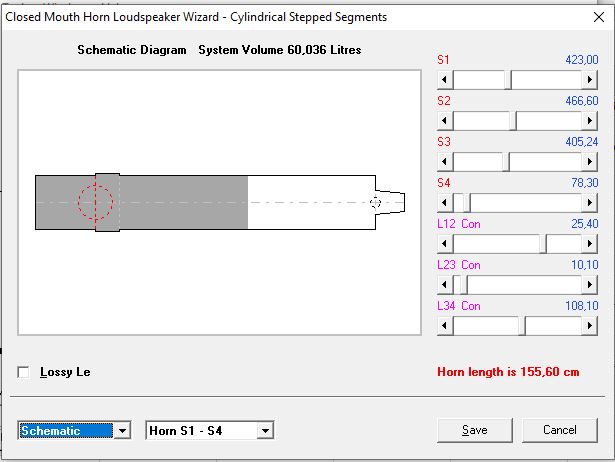This screenshot has width=615, height=462.
Task: Close the Horn Loudspeaker Wizard dialog
Action: (x=599, y=17)
